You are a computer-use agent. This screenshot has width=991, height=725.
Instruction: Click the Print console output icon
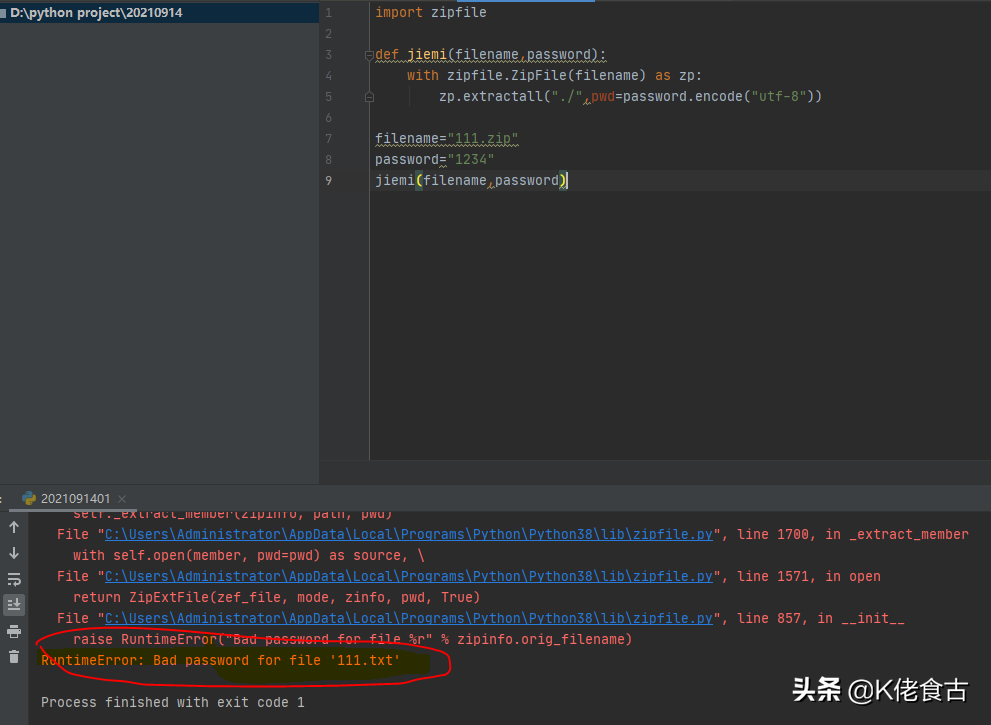point(14,631)
